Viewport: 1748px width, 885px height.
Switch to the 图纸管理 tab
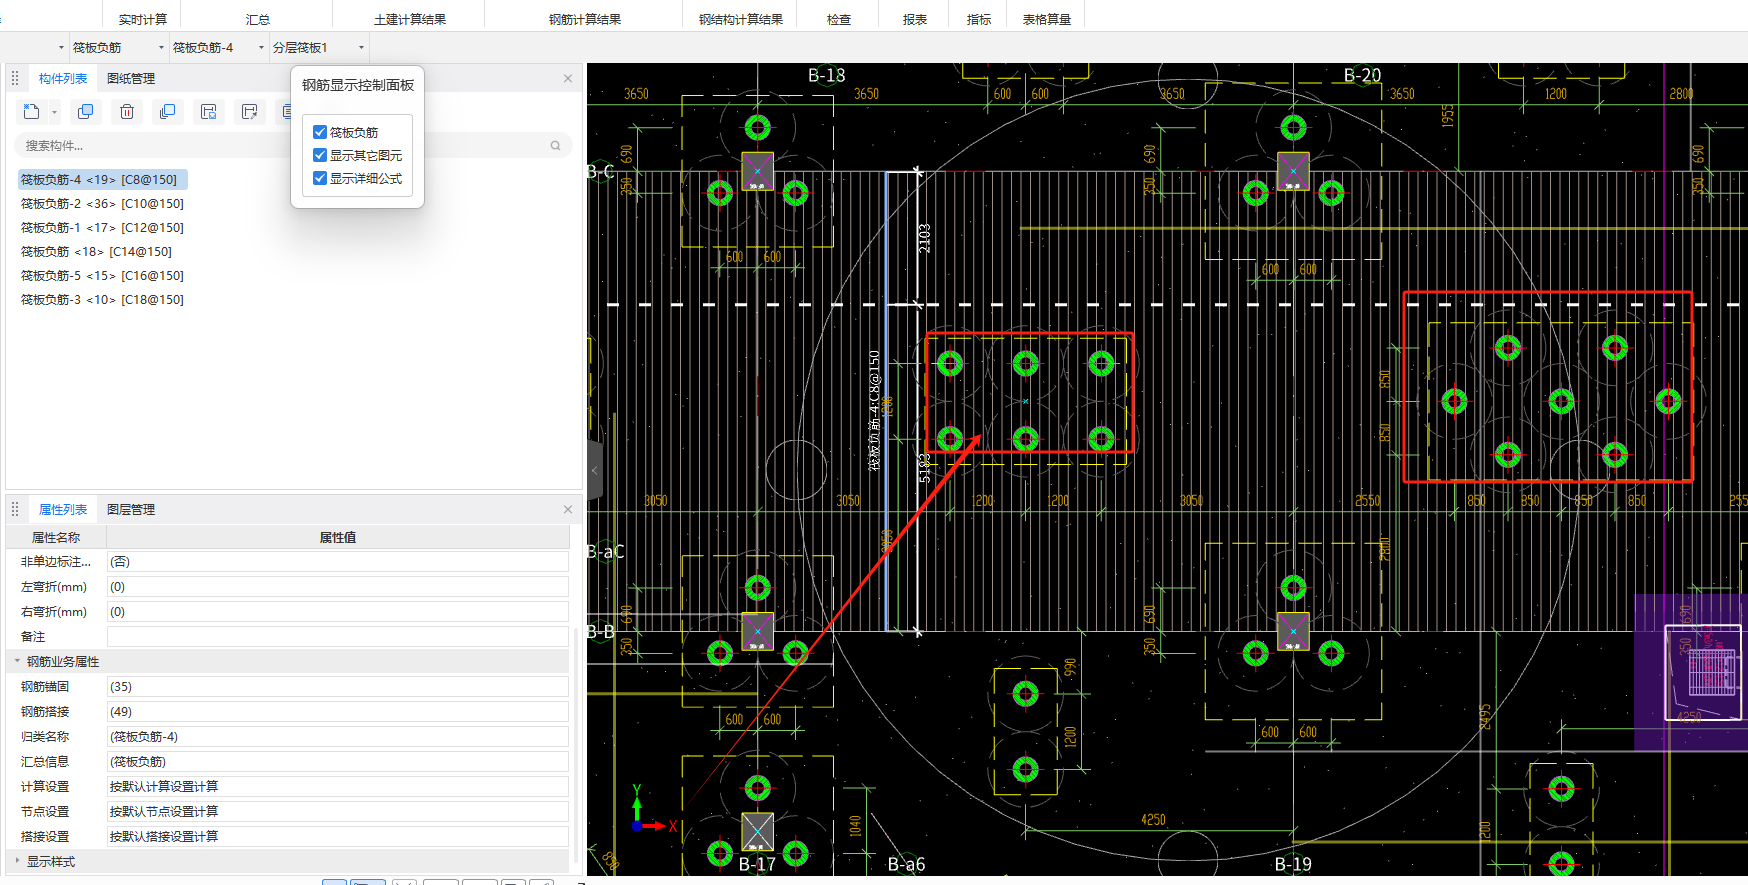coord(130,78)
